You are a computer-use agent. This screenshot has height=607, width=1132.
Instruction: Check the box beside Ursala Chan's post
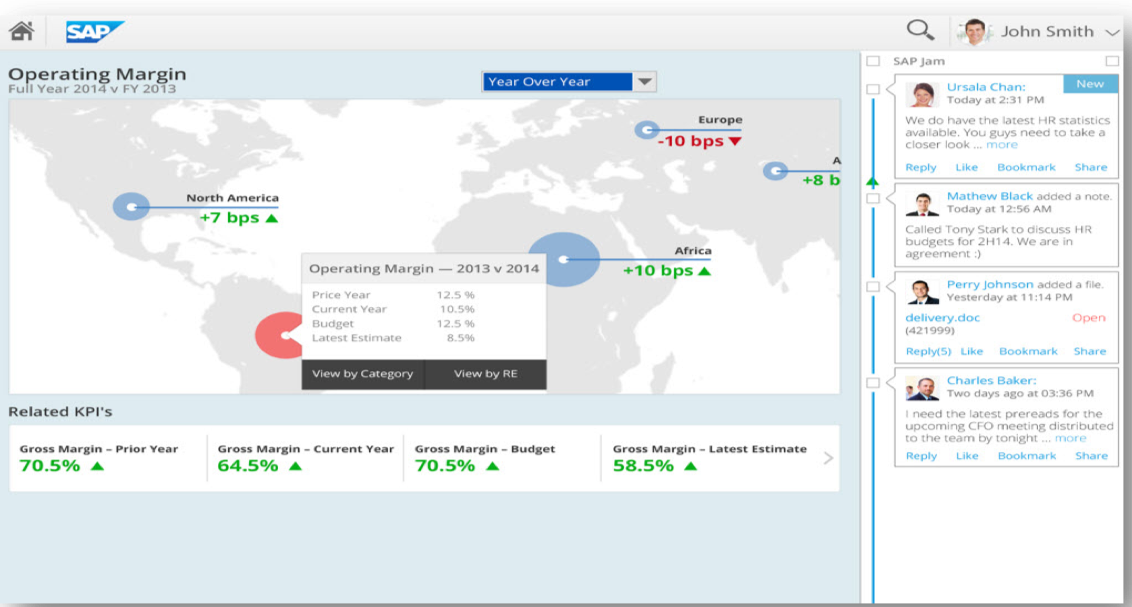coord(874,90)
